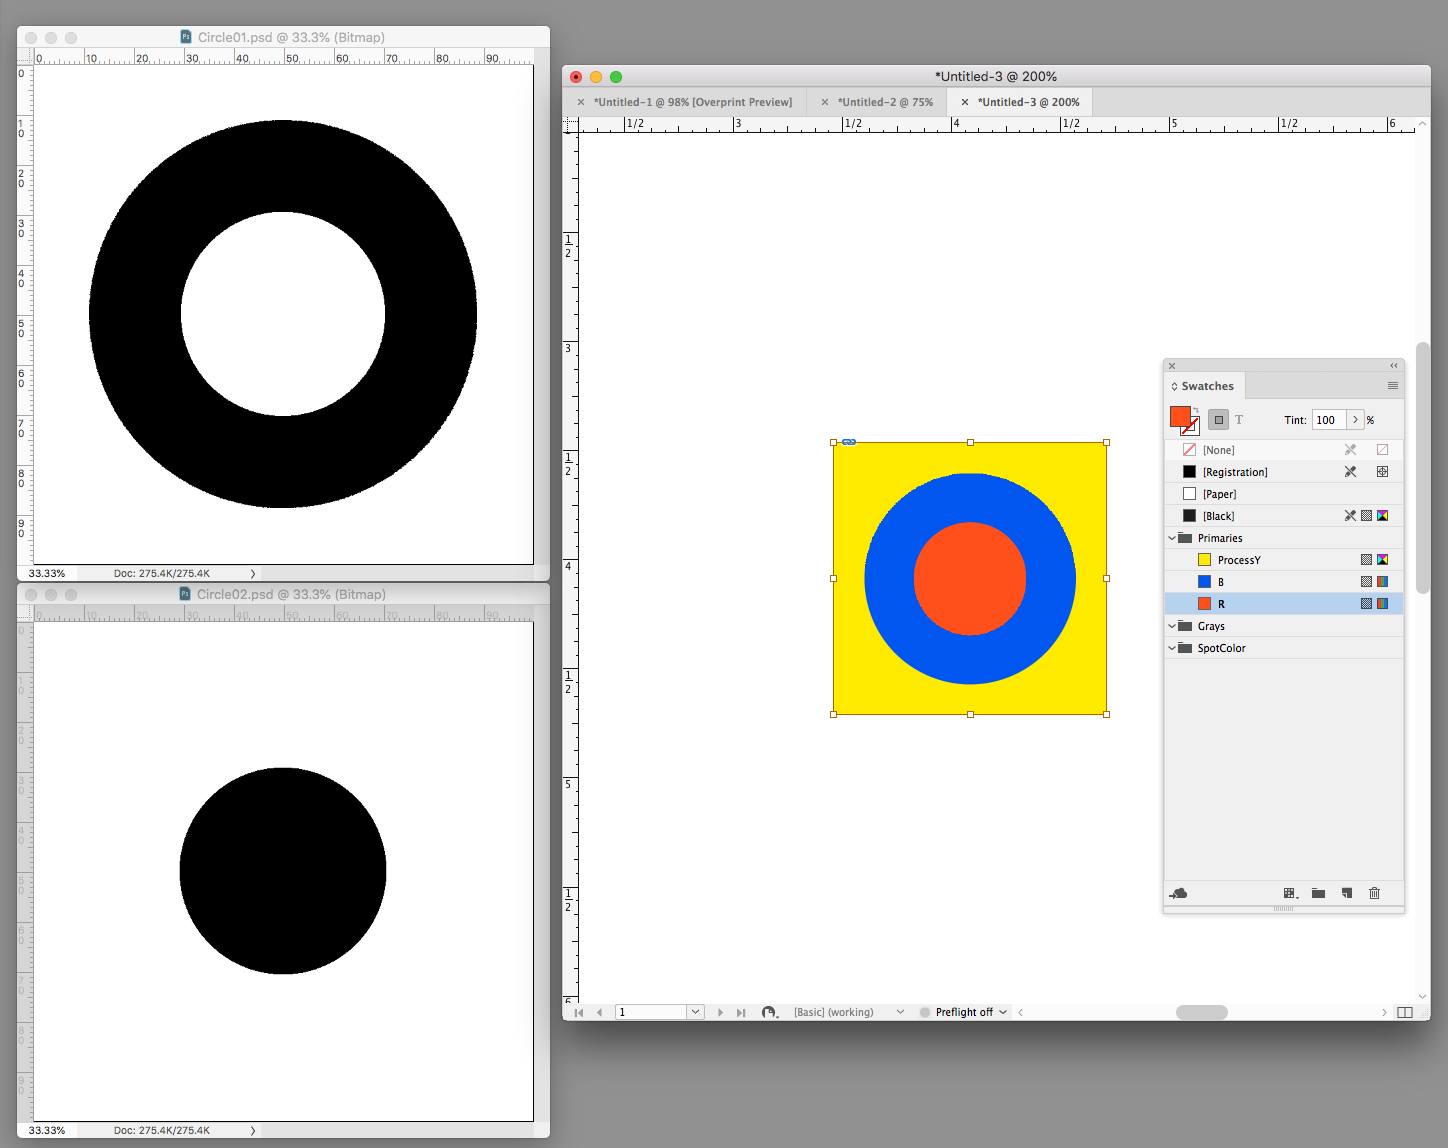Close the Swatches panel with X icon

[x=1172, y=366]
